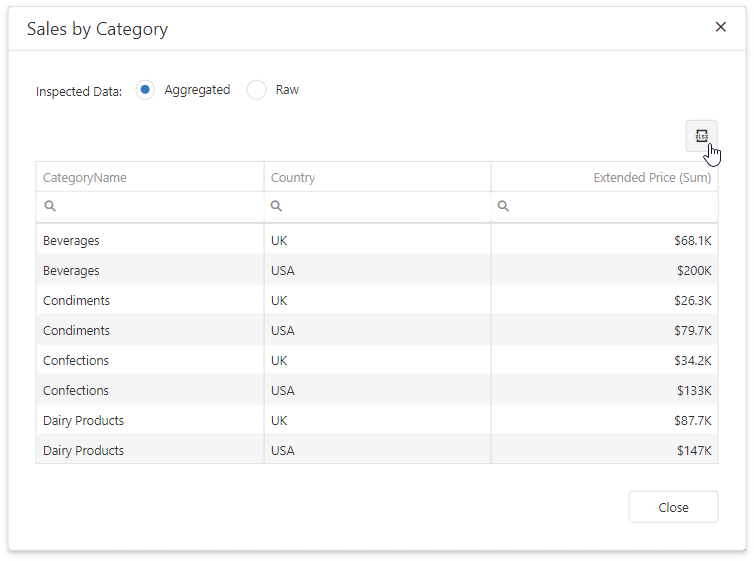Click the $147K Dairy Products price cell
The image size is (754, 561).
point(693,450)
